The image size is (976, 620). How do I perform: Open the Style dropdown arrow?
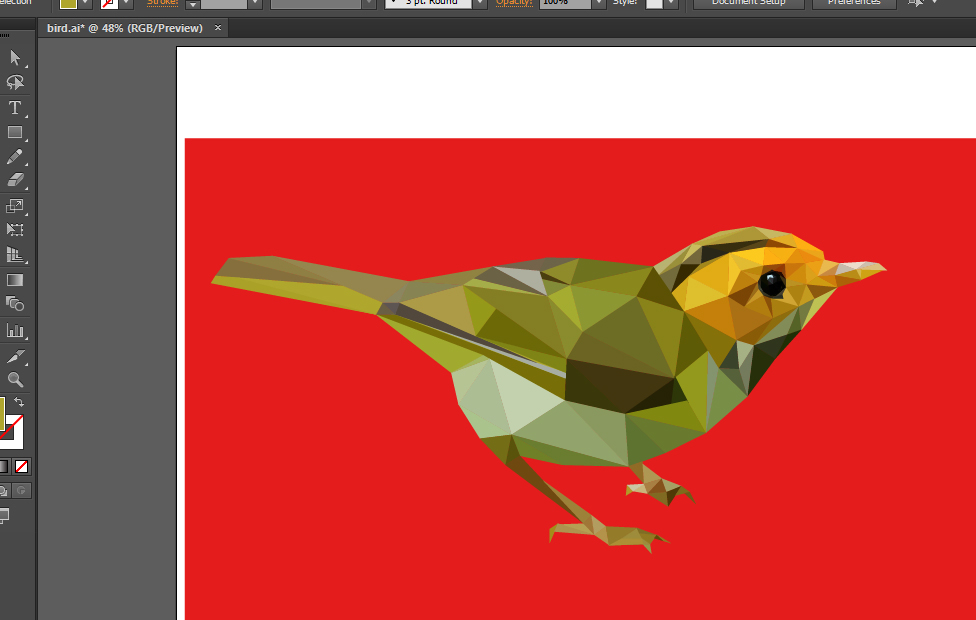(670, 2)
